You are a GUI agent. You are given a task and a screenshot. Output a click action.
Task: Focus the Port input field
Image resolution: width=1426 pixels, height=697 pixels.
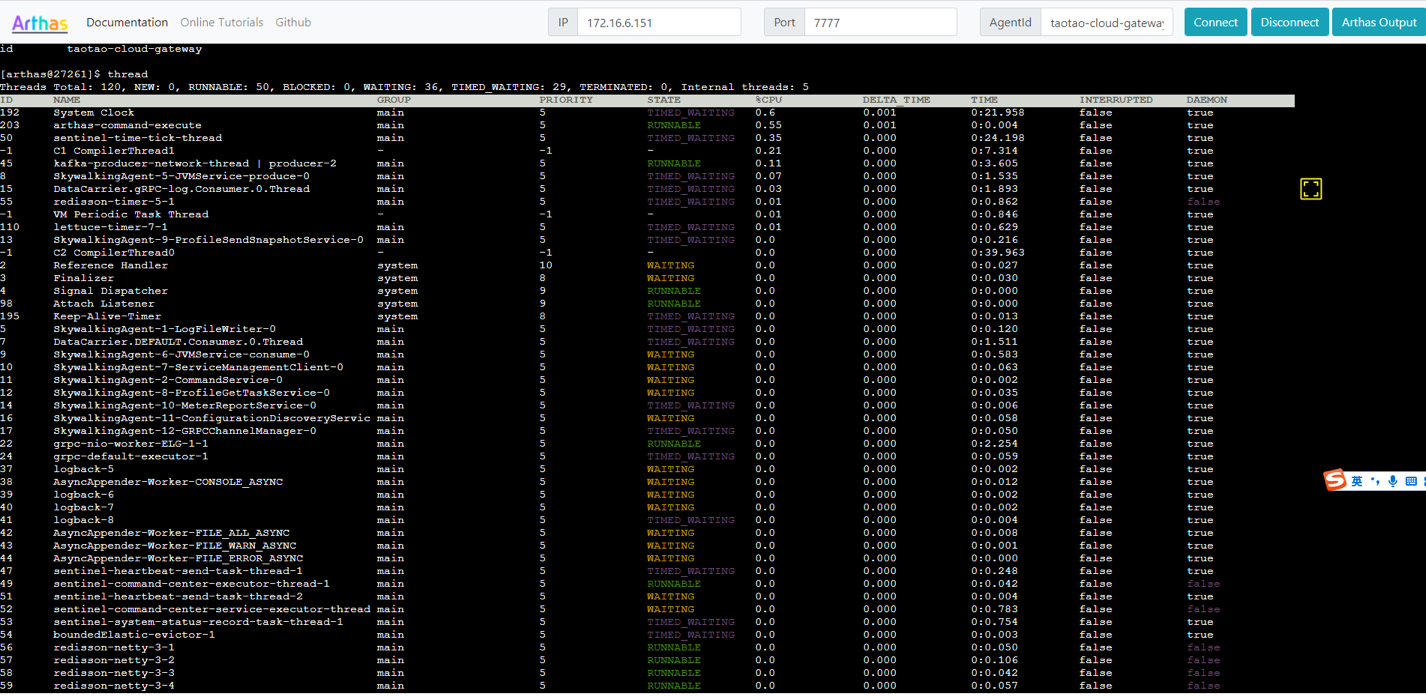[880, 22]
